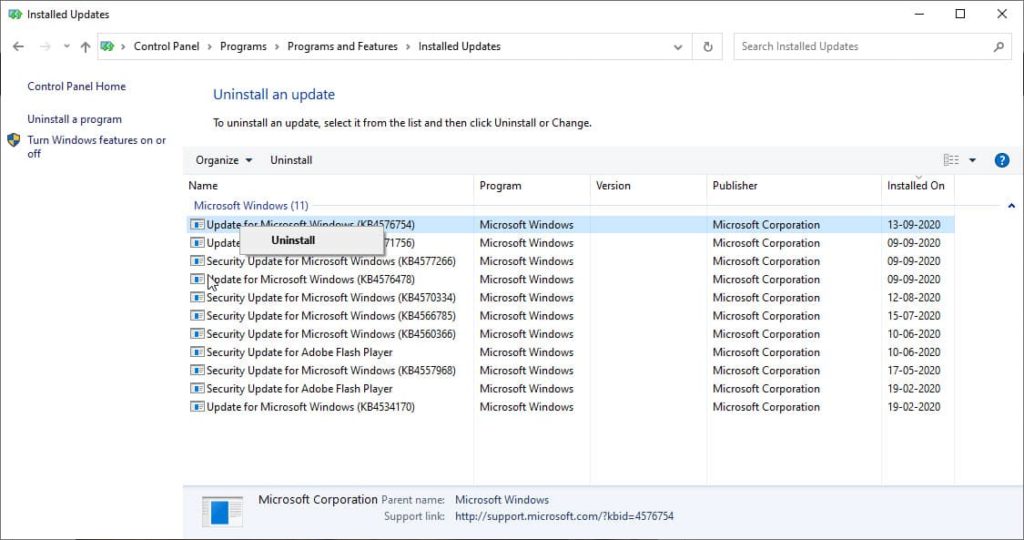Collapse the Microsoft Windows (11) group

(x=1011, y=206)
